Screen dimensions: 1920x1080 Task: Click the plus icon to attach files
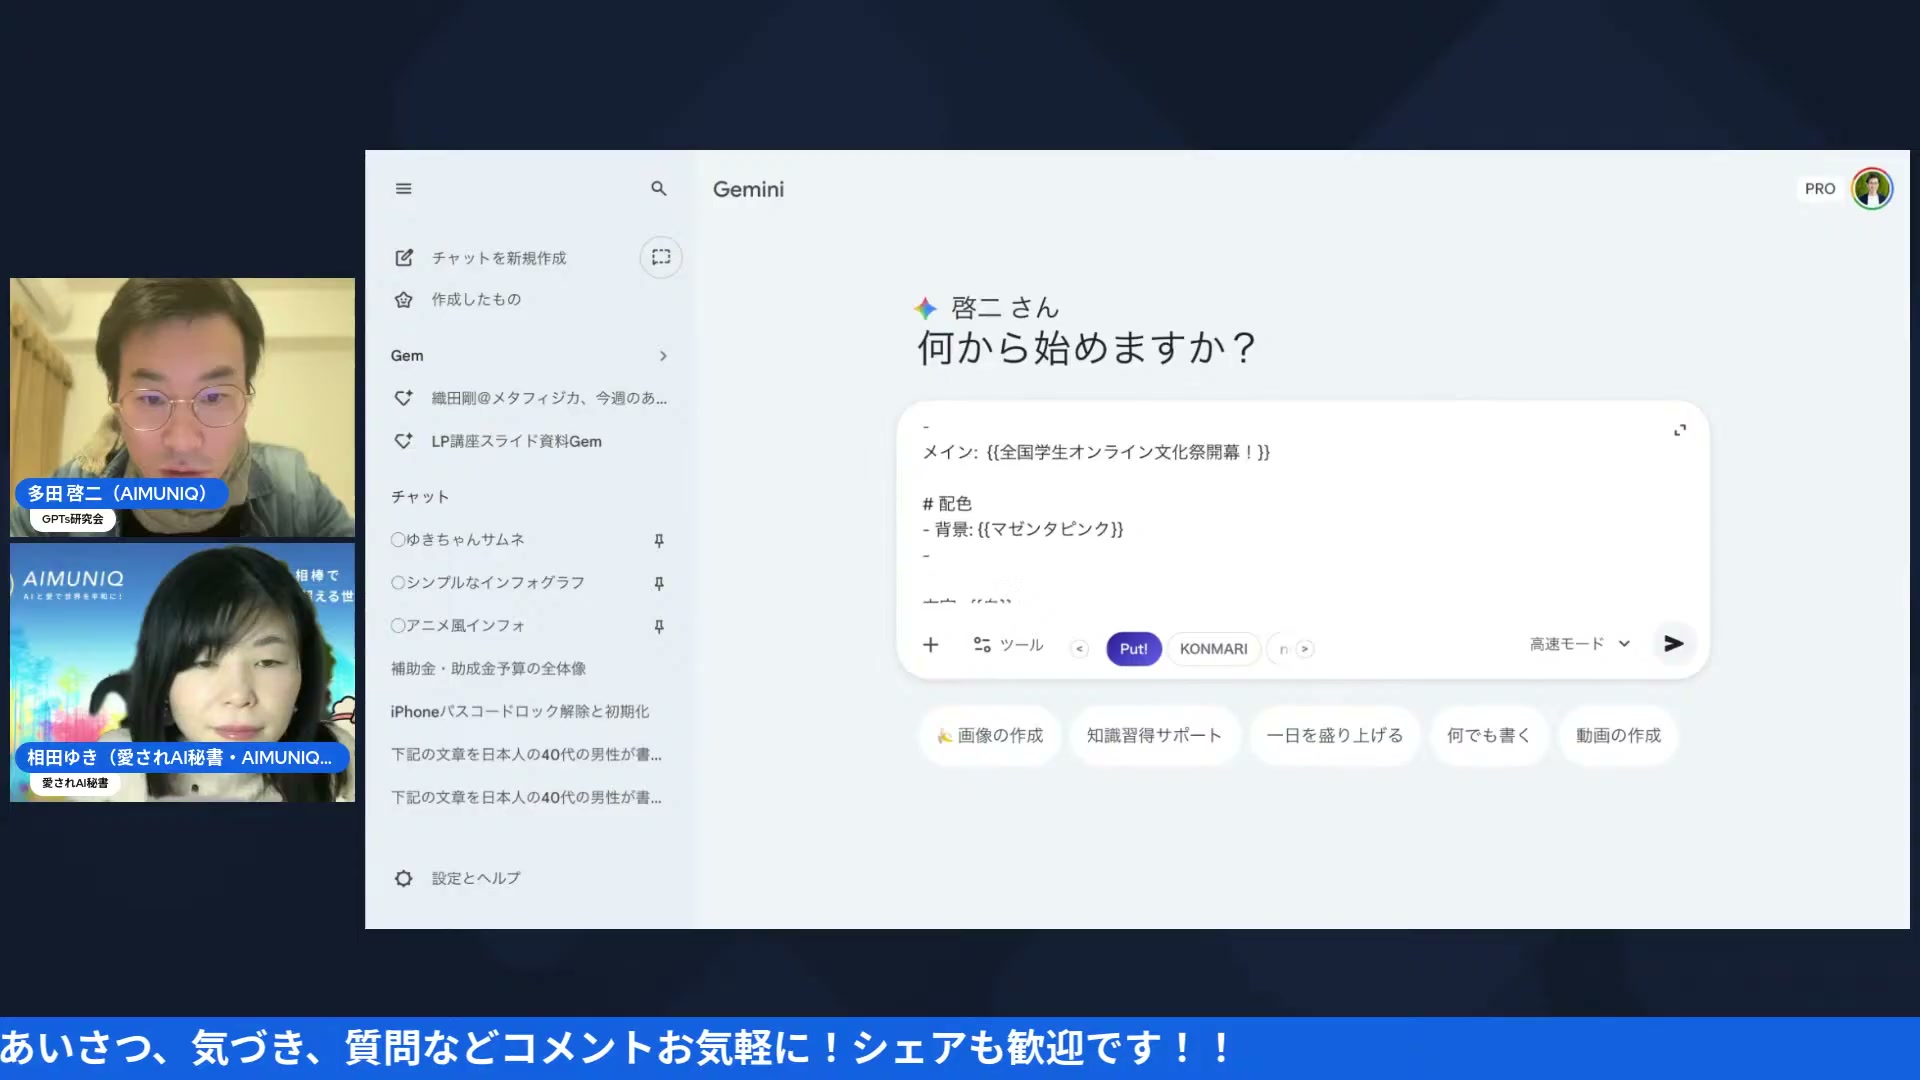pyautogui.click(x=931, y=645)
